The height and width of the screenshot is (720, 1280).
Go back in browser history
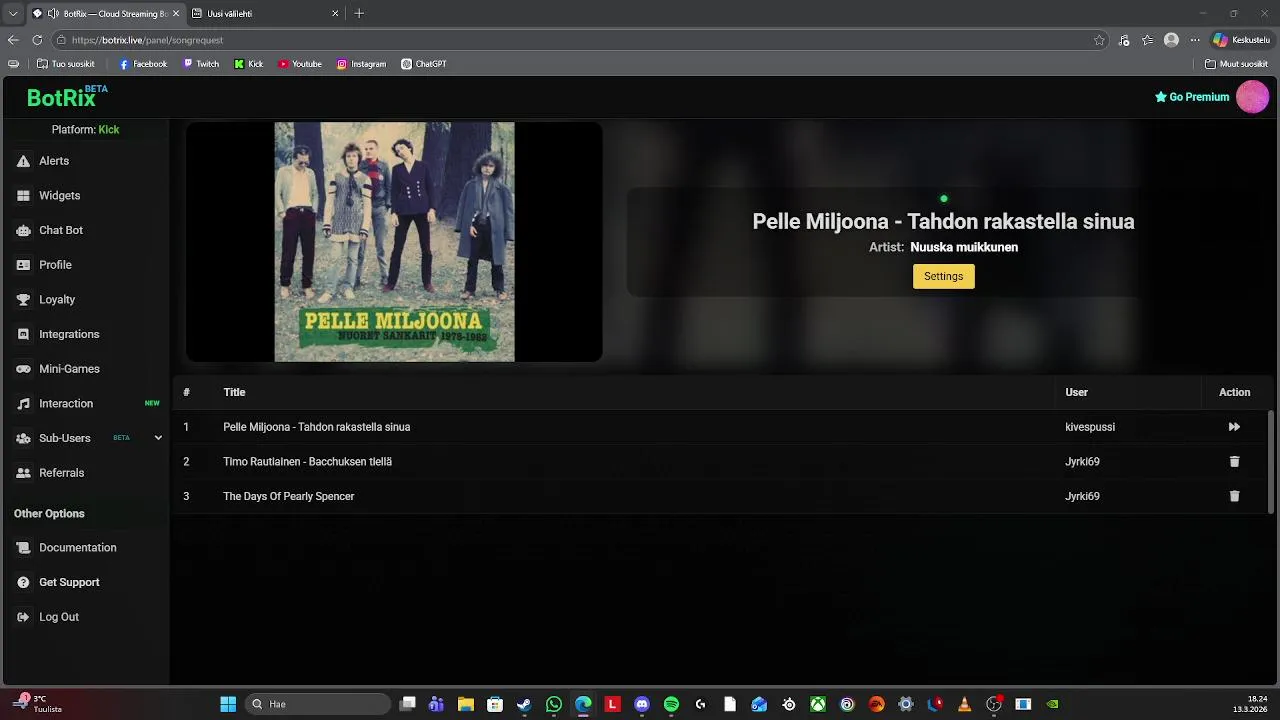13,40
